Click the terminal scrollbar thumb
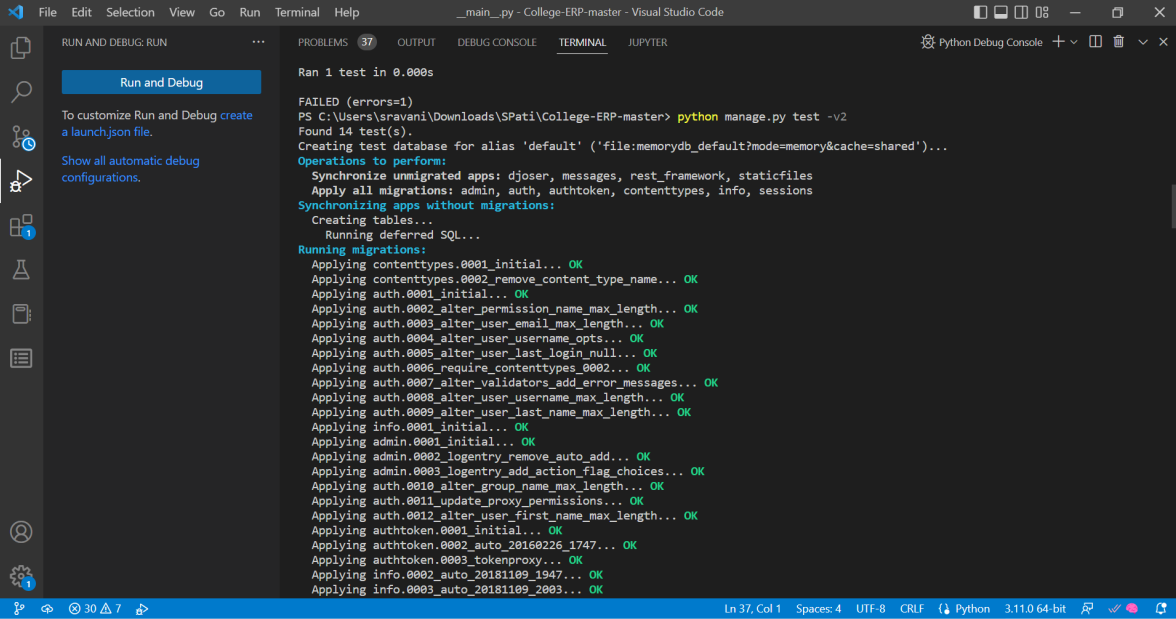This screenshot has height=619, width=1176. click(1172, 206)
